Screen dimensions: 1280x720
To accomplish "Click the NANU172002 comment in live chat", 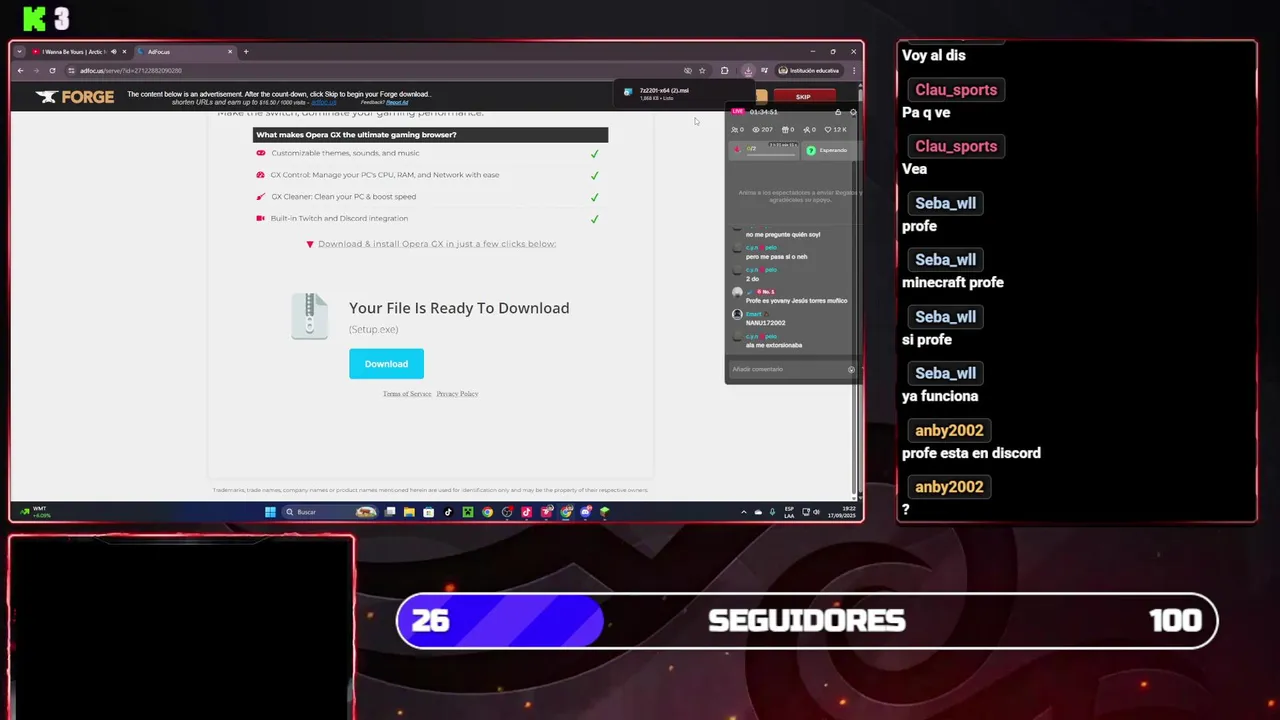I will tap(766, 323).
